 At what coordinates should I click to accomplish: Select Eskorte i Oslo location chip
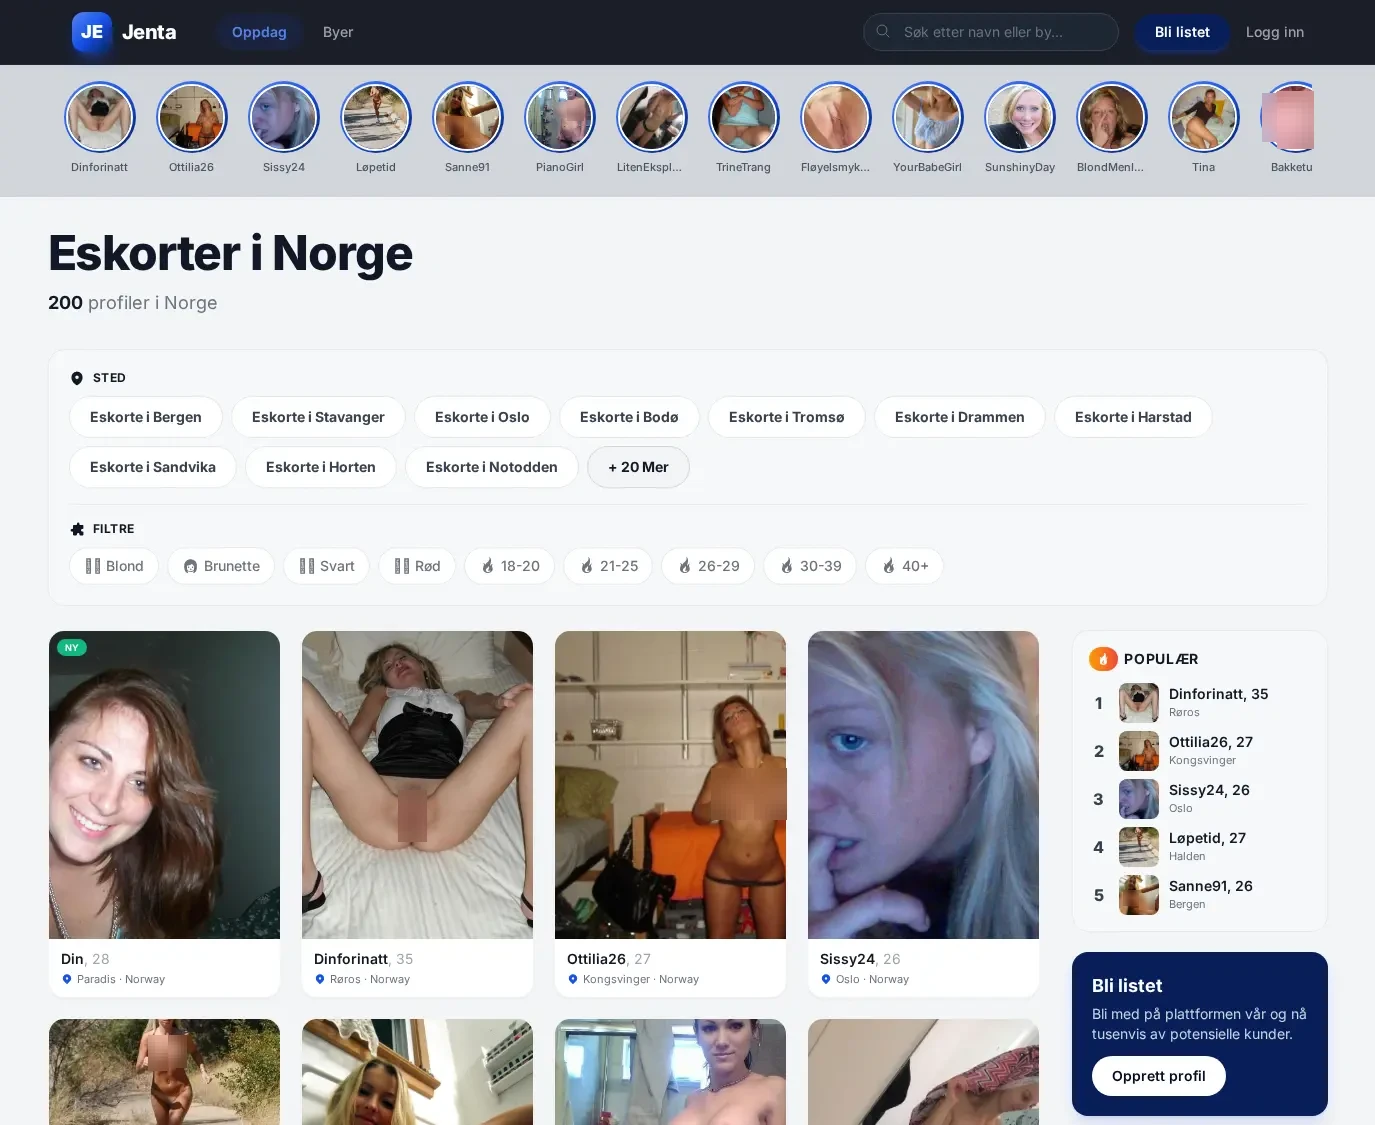tap(482, 417)
